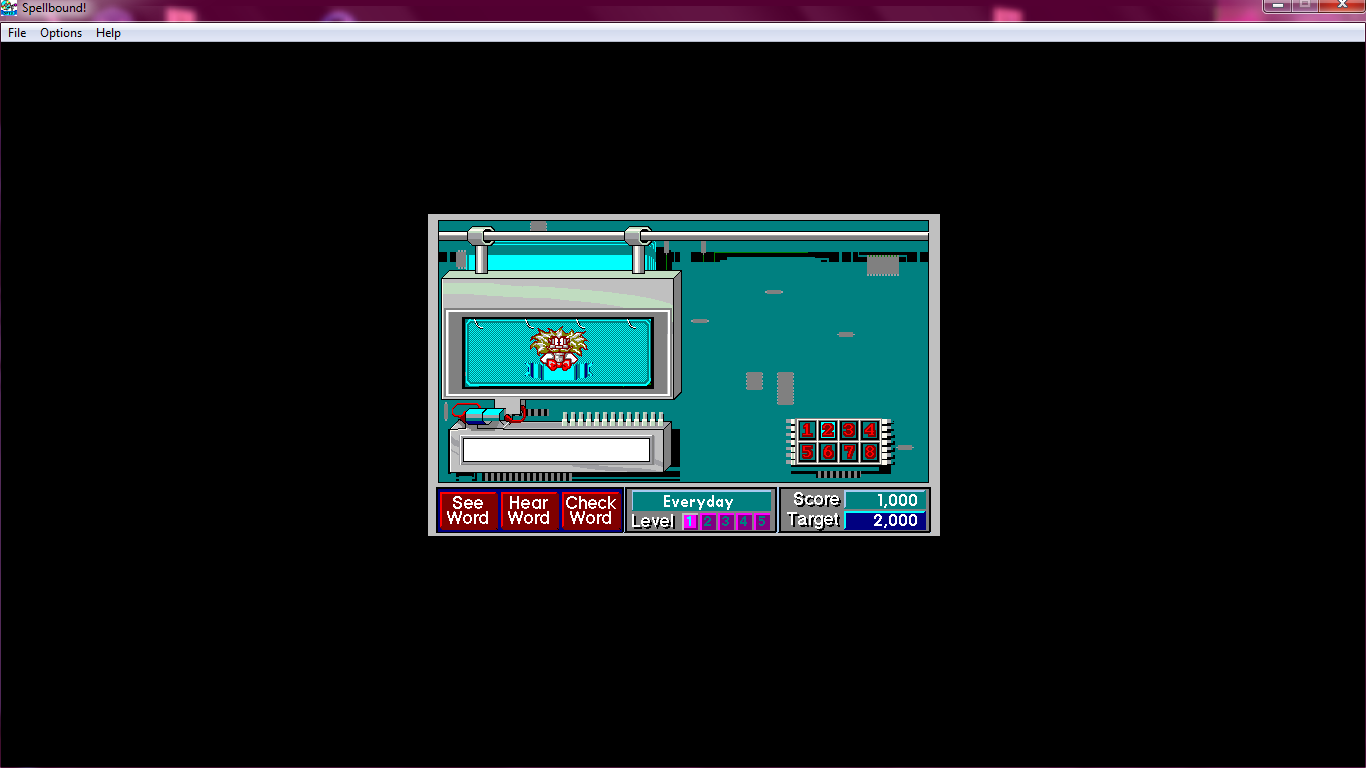Screen dimensions: 1366x768
Task: Select the Level 2 box
Action: 708,522
